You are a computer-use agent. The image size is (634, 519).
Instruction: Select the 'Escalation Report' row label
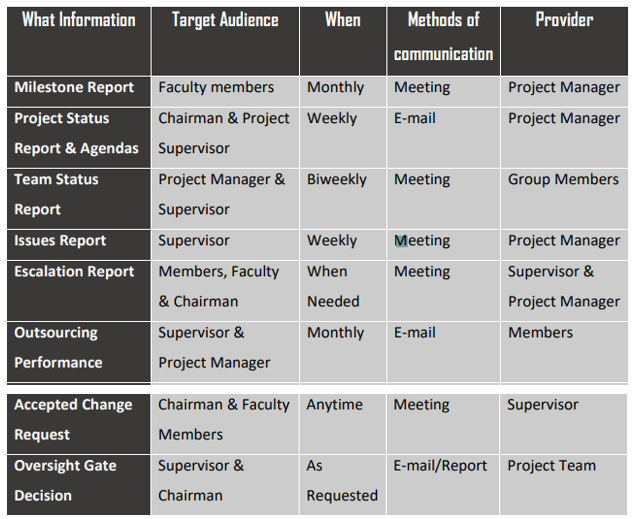click(79, 291)
